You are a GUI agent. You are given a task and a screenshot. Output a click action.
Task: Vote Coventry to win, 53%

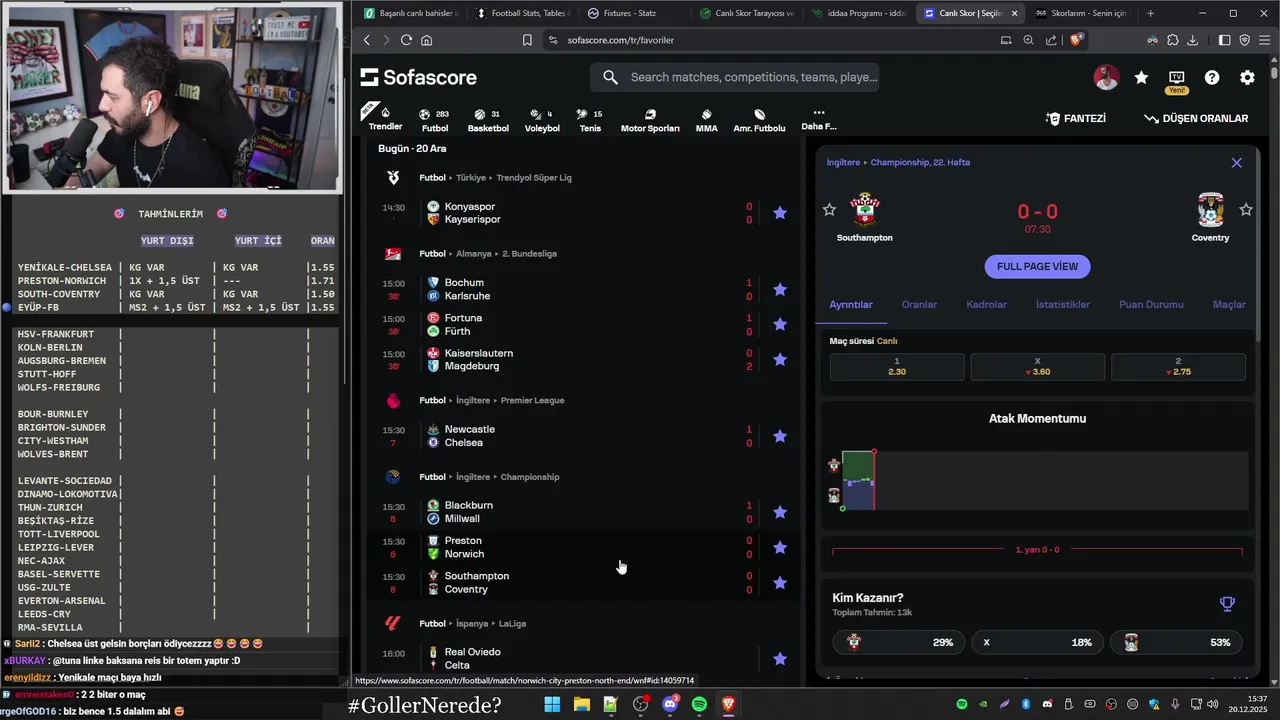point(1177,642)
